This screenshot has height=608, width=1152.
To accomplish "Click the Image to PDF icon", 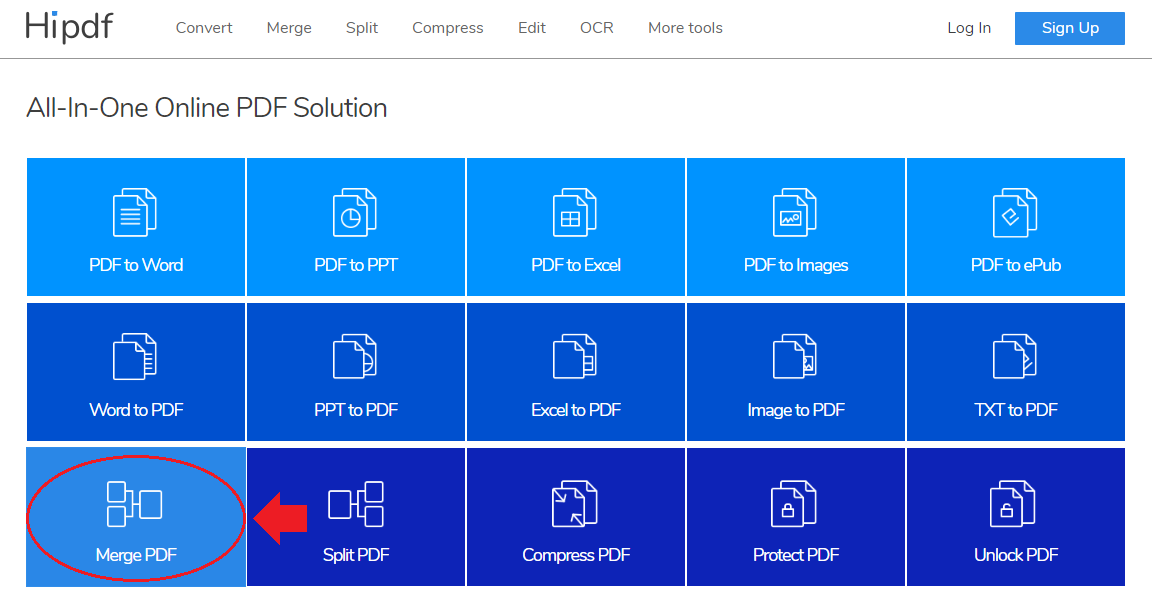I will tap(795, 357).
